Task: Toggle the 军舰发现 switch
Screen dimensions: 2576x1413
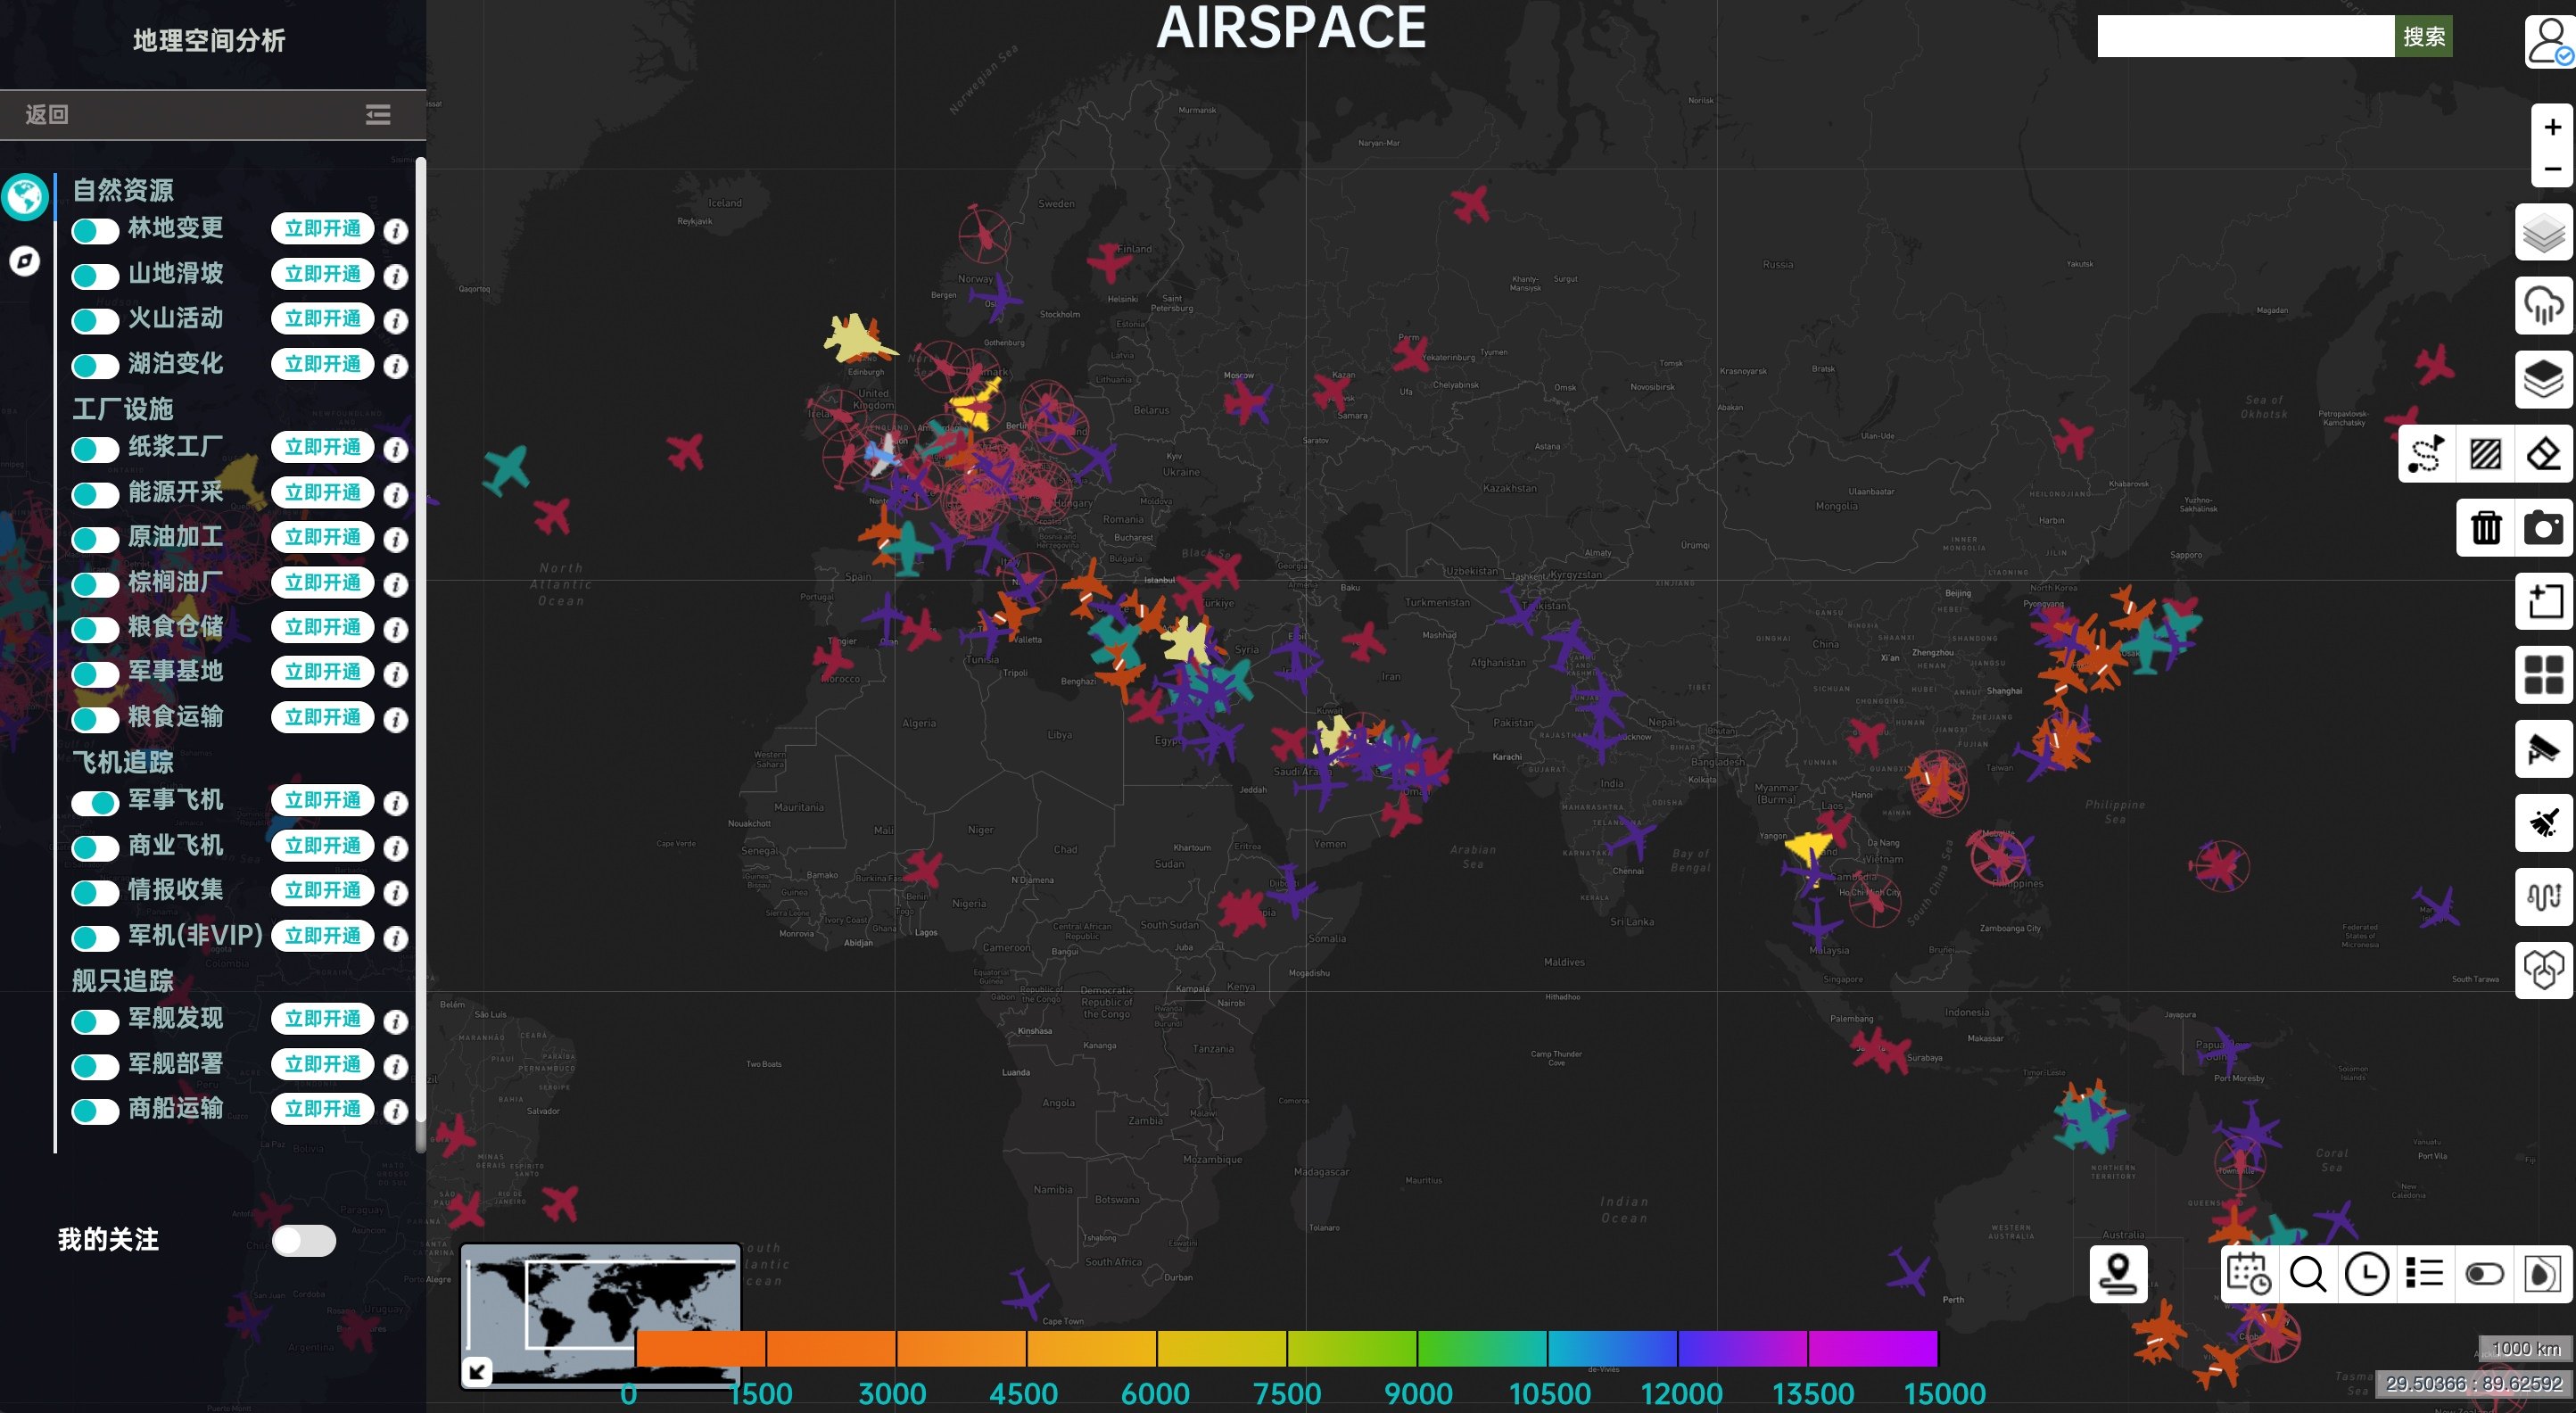Action: (x=96, y=1021)
